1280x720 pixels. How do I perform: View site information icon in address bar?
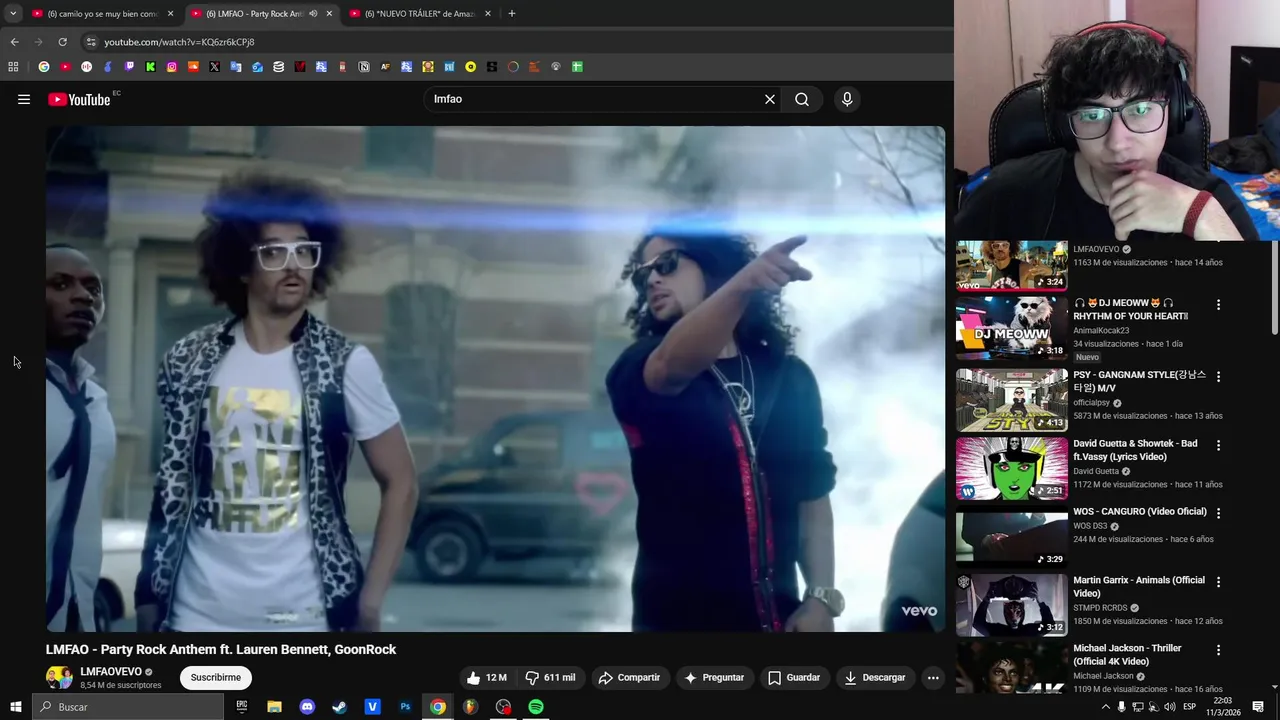click(91, 42)
